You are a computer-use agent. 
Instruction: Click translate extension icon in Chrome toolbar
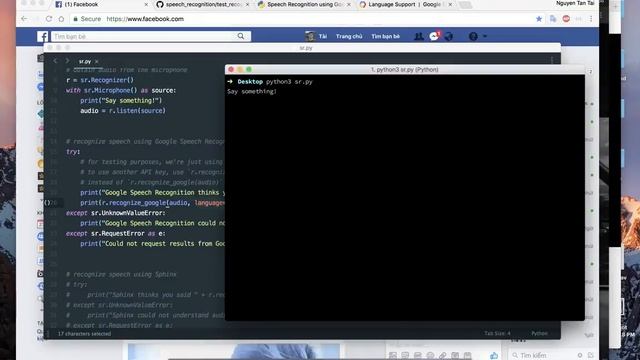pyautogui.click(x=553, y=19)
